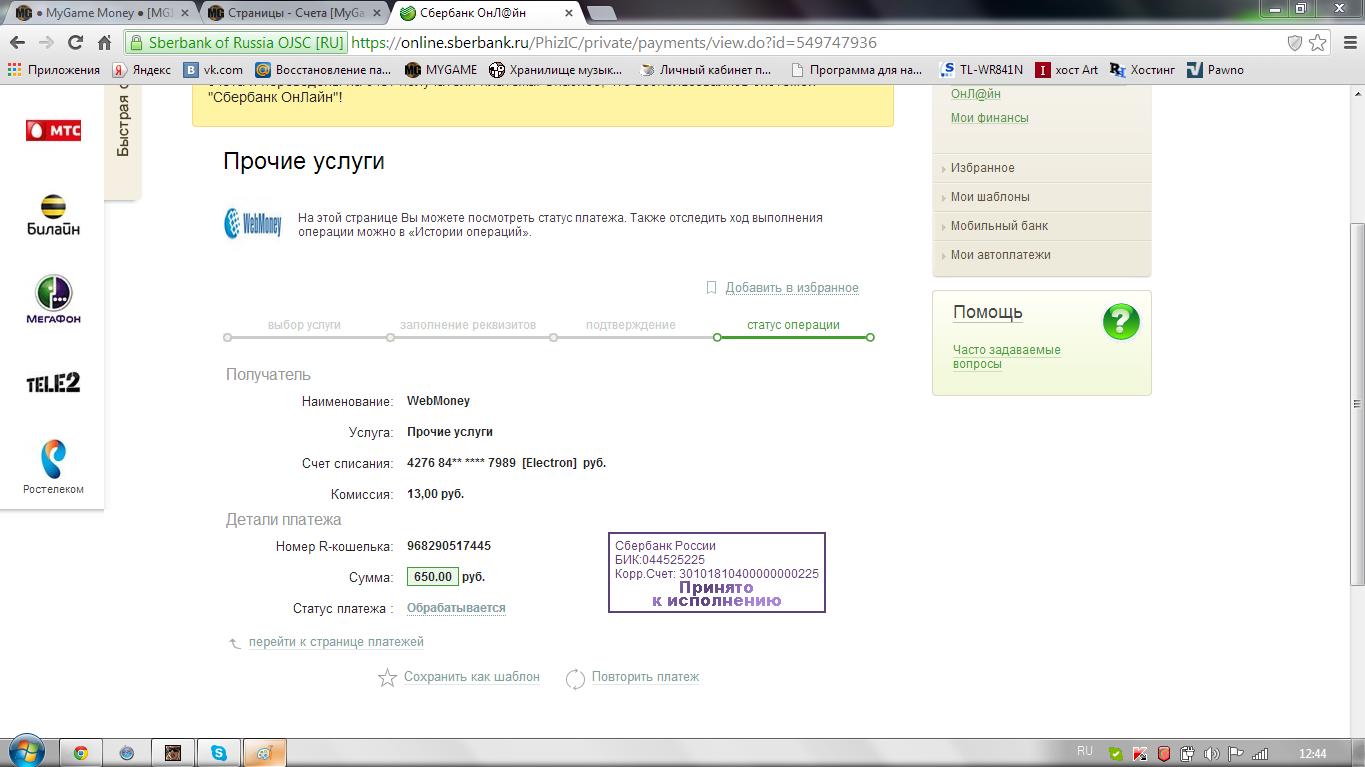Expand the Избранное sidebar section
Image resolution: width=1365 pixels, height=767 pixels.
1042,168
